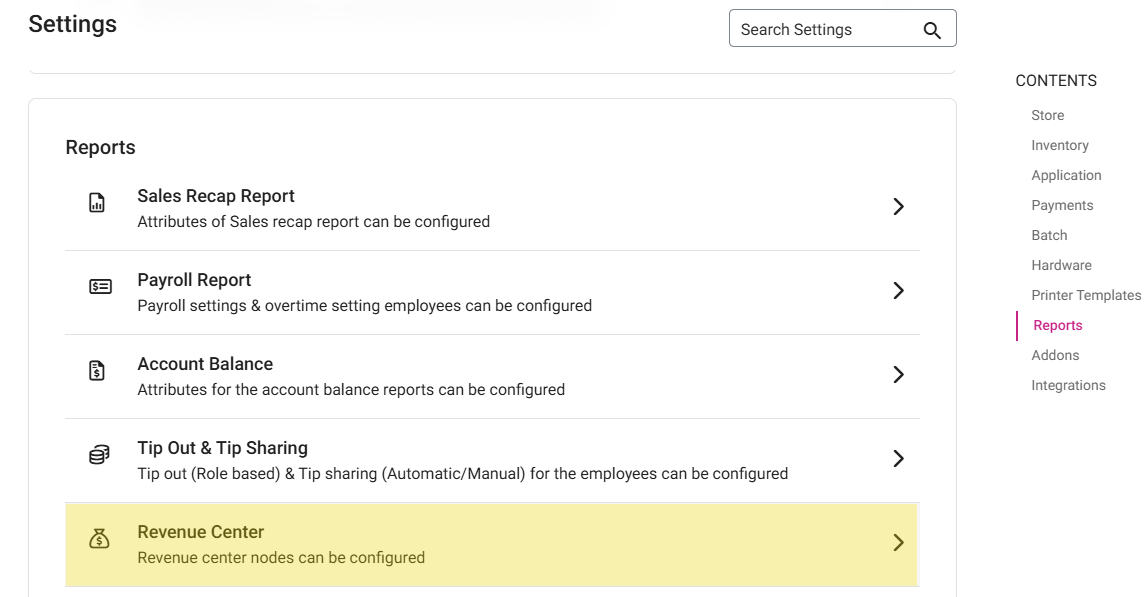1145x597 pixels.
Task: Jump to Store in contents
Action: [x=1047, y=115]
